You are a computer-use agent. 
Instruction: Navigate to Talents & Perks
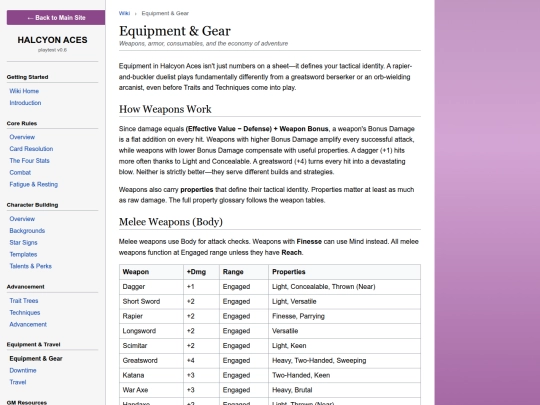(31, 266)
